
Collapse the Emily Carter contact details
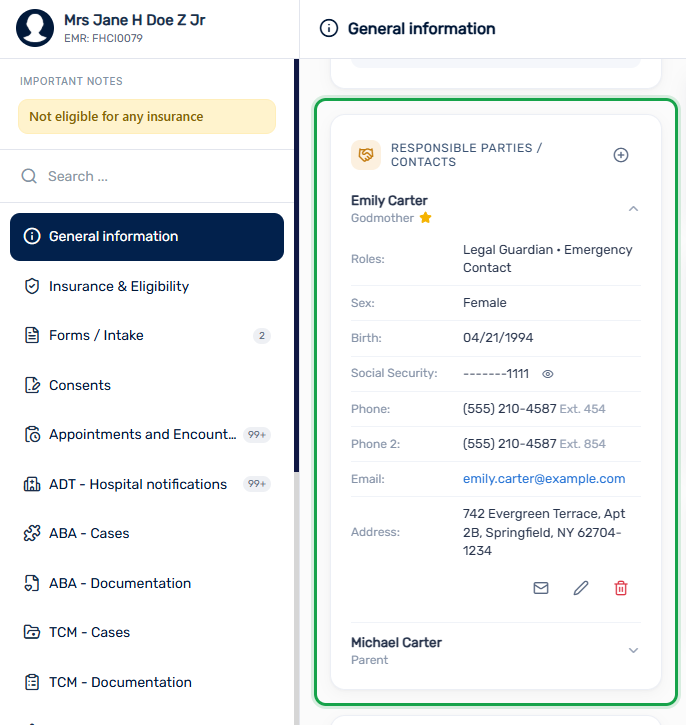coord(633,209)
